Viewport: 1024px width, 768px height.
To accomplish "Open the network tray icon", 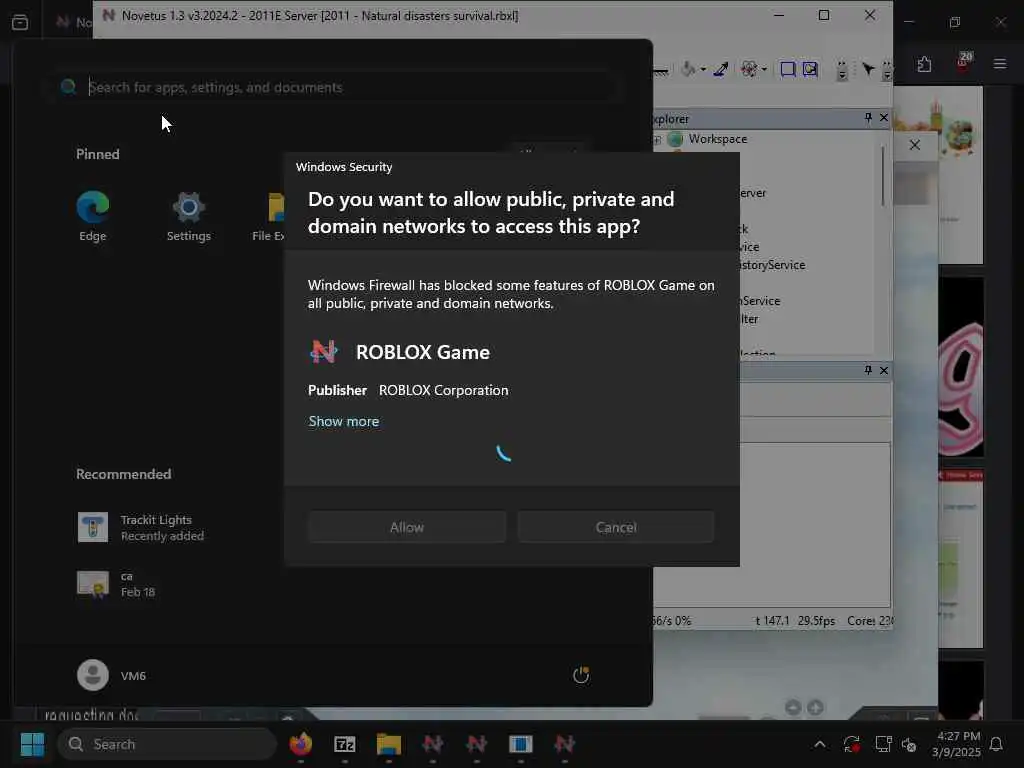I will [x=884, y=744].
